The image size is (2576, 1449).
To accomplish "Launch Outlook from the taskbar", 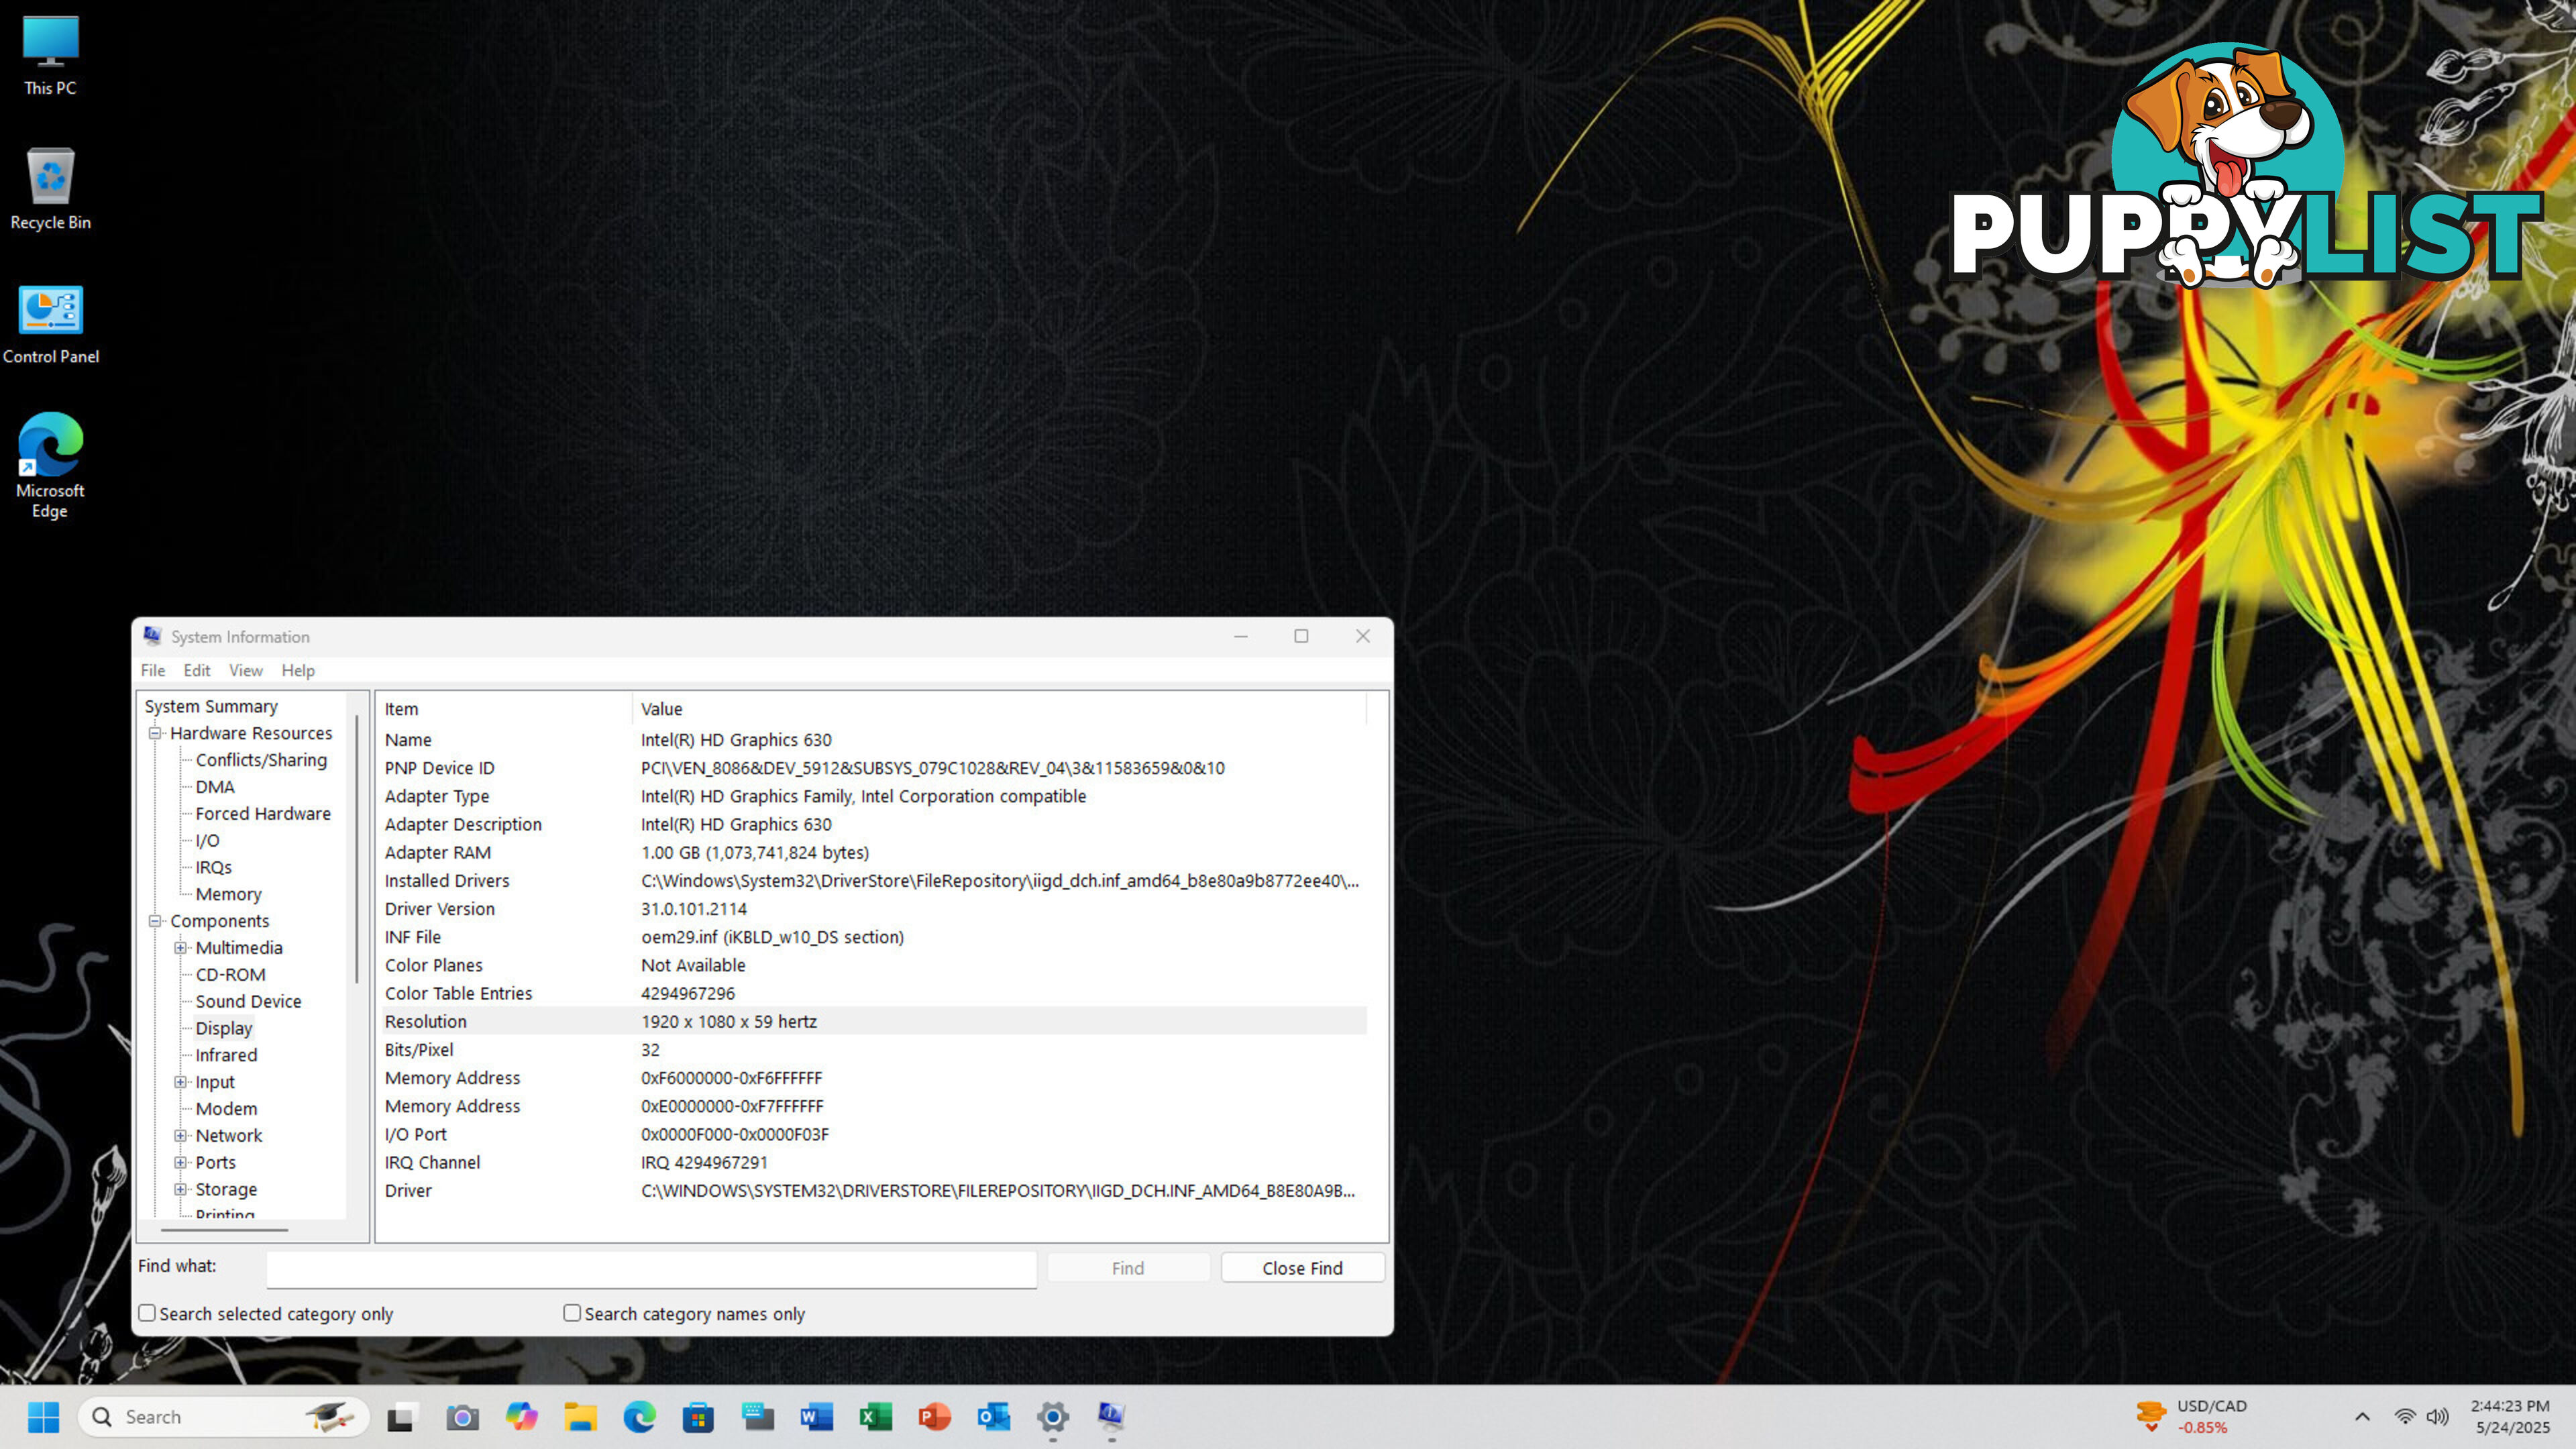I will 993,1416.
